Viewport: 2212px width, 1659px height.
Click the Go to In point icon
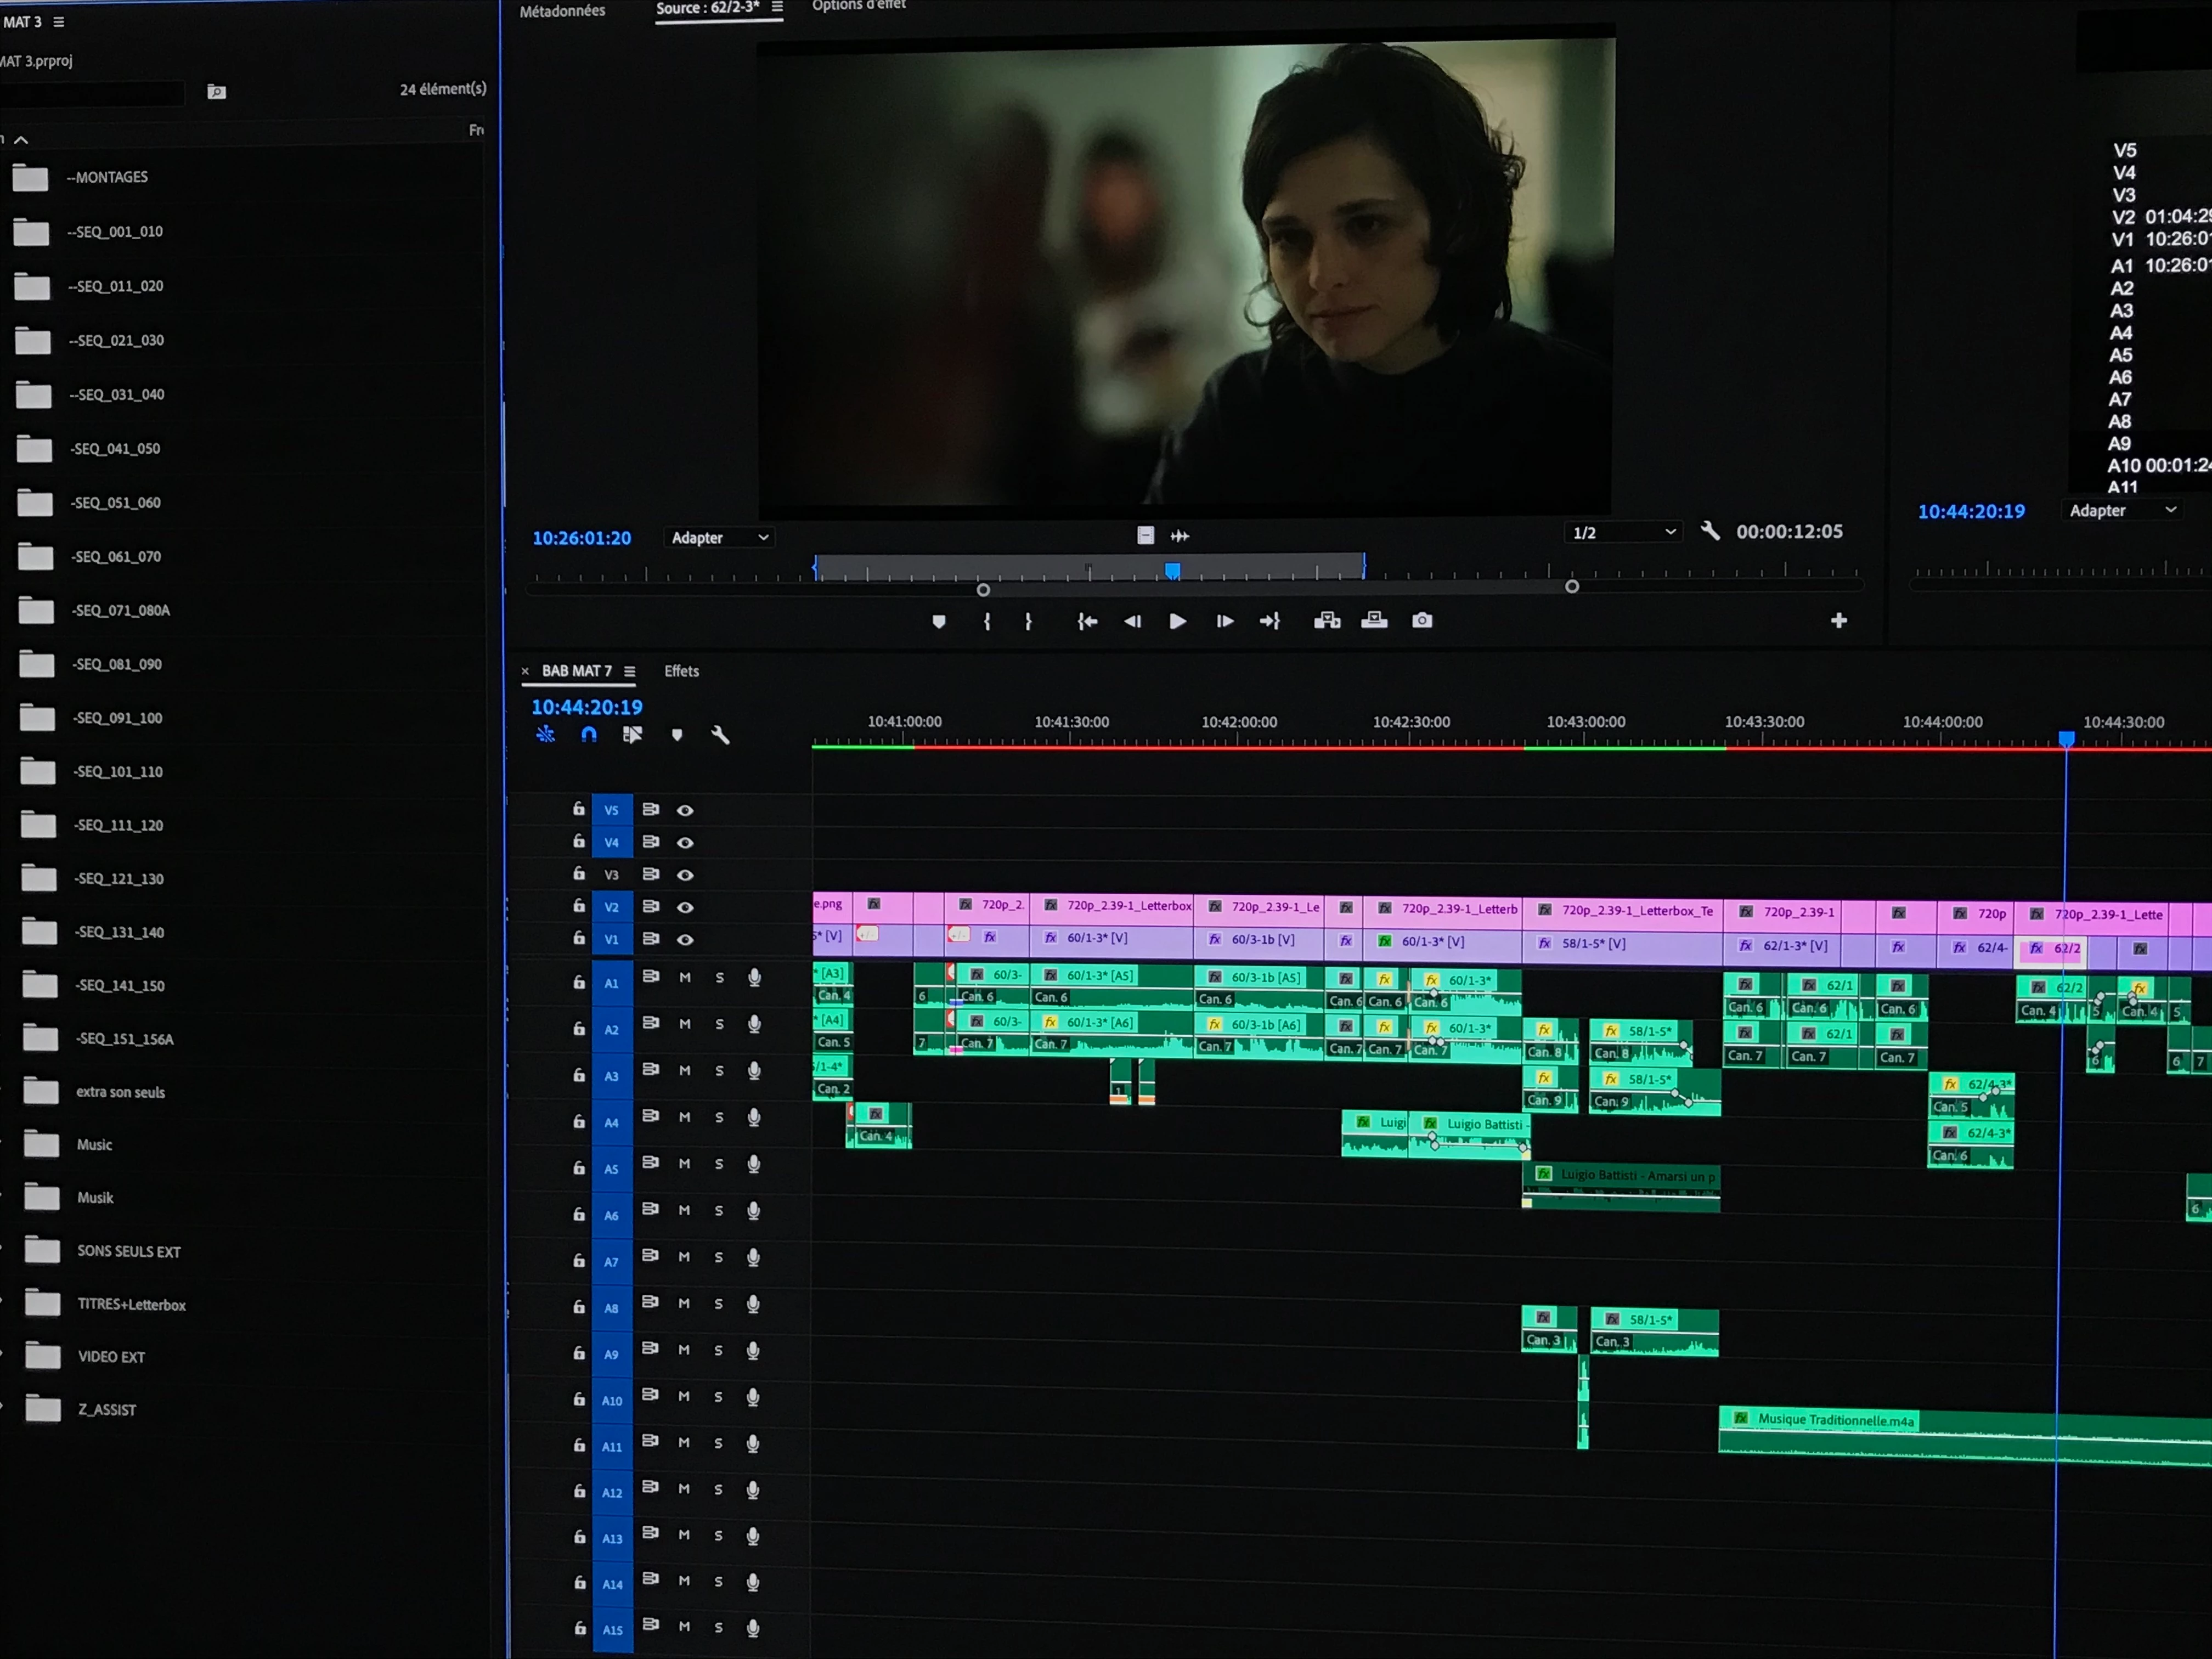click(1087, 621)
